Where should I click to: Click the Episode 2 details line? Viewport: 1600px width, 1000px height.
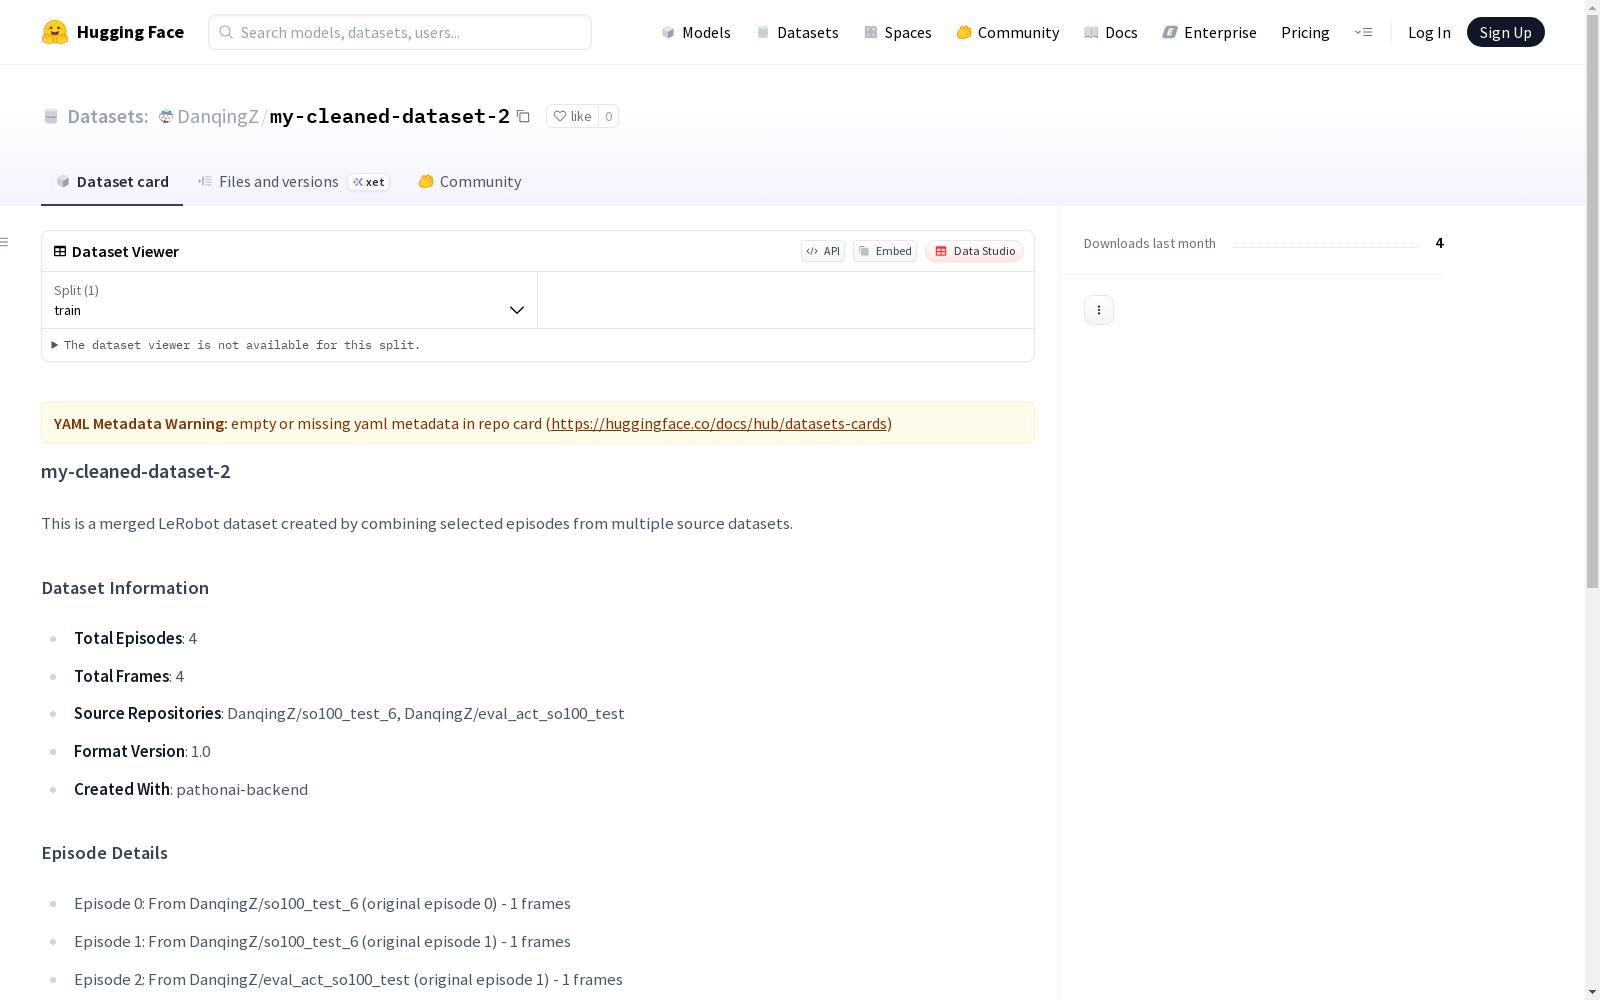(348, 979)
